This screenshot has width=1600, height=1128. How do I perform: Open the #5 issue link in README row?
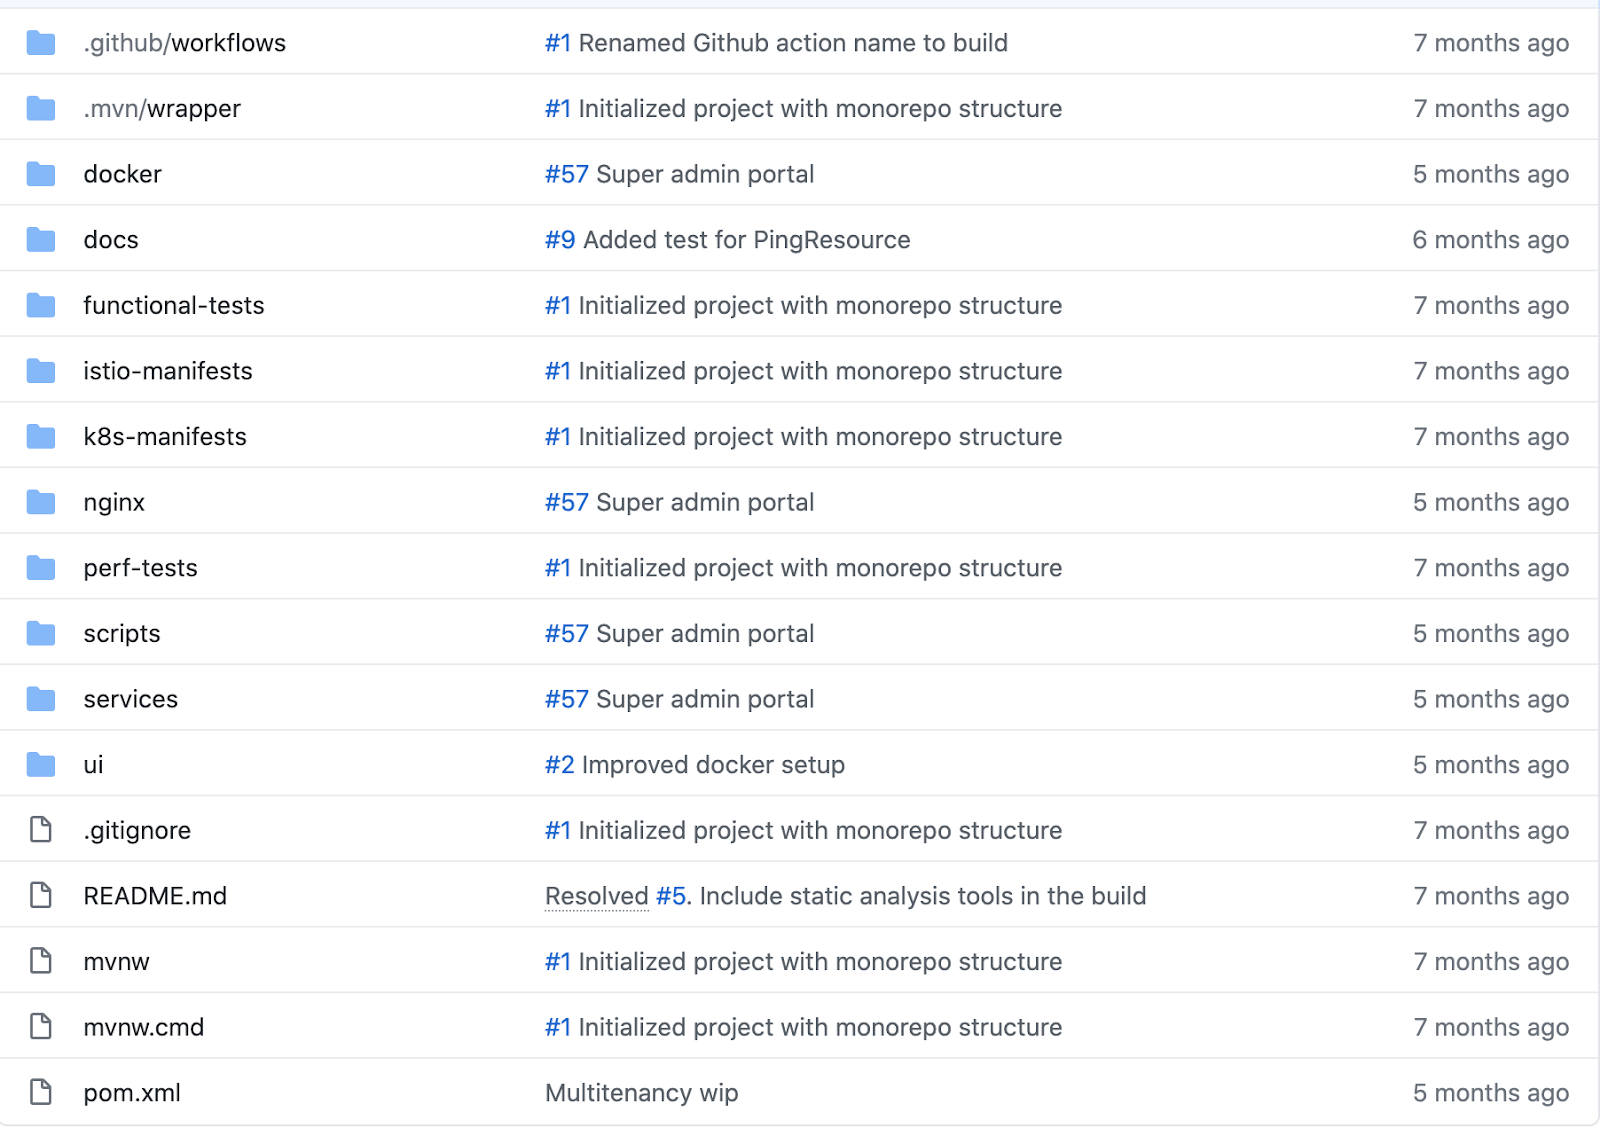pos(671,896)
